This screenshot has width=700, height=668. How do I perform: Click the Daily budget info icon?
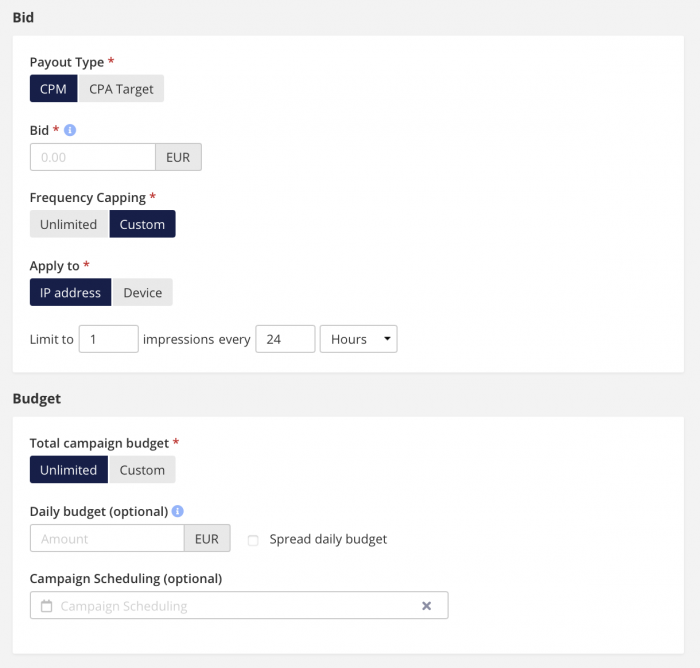[177, 511]
